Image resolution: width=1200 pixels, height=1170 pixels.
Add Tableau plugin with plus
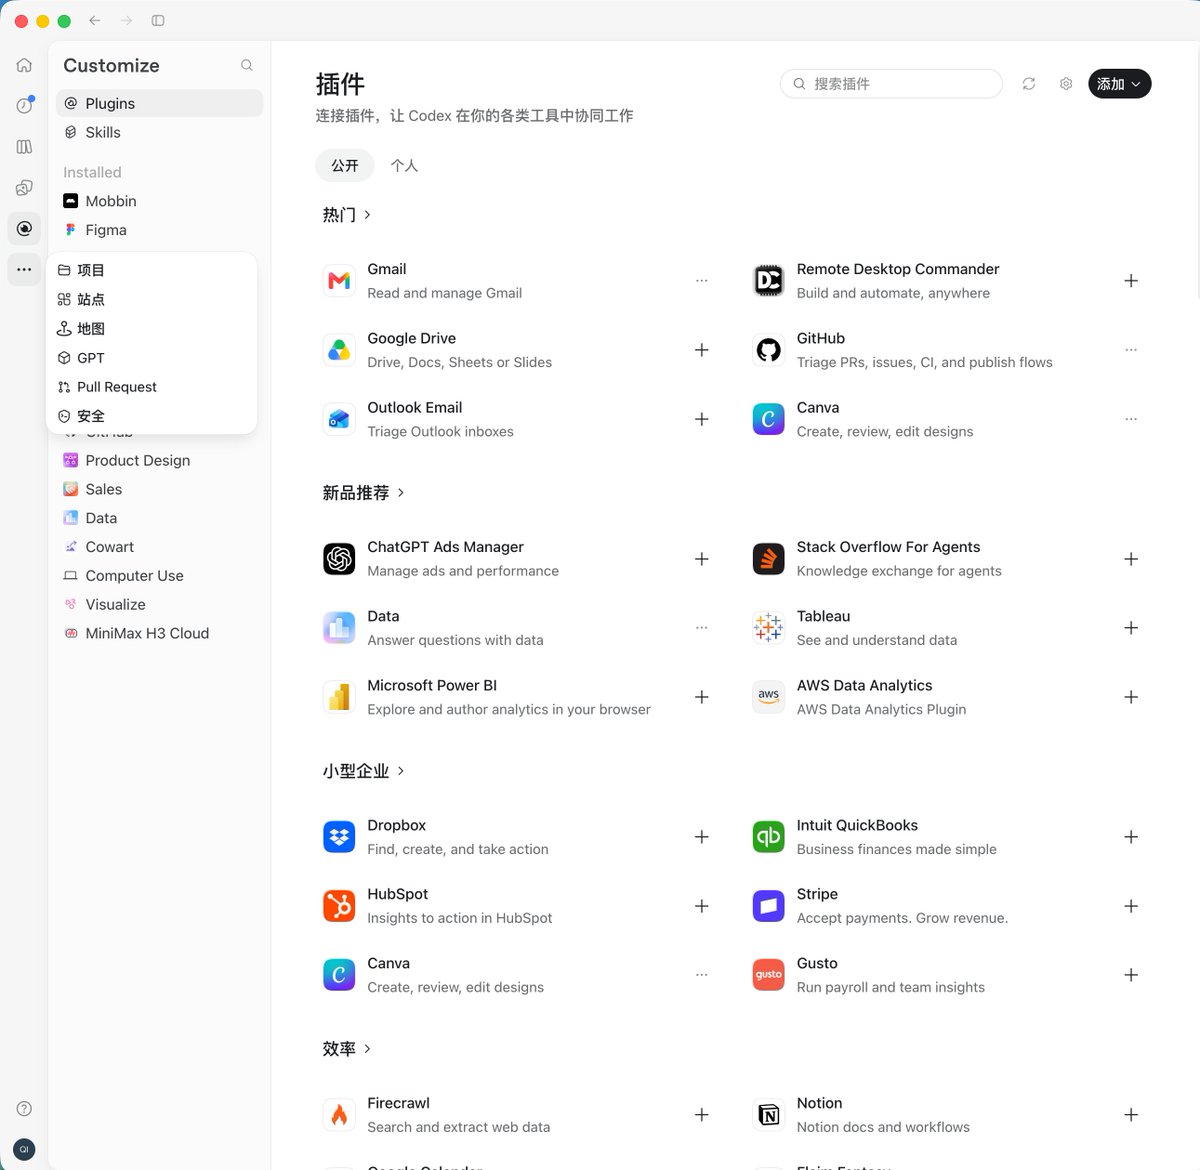pos(1131,628)
